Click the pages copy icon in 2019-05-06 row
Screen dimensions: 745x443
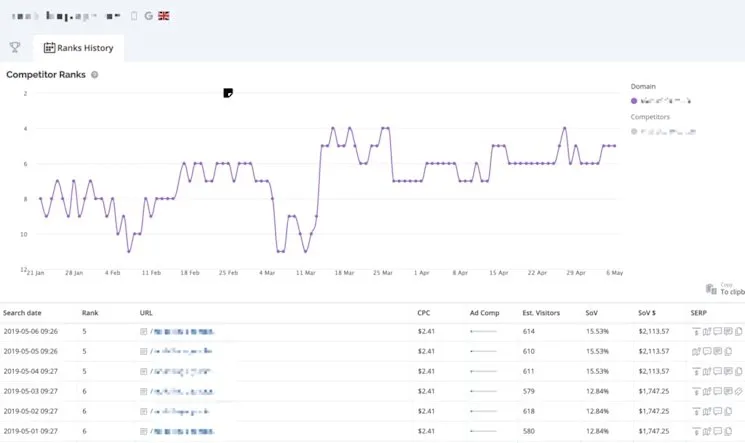(738, 331)
